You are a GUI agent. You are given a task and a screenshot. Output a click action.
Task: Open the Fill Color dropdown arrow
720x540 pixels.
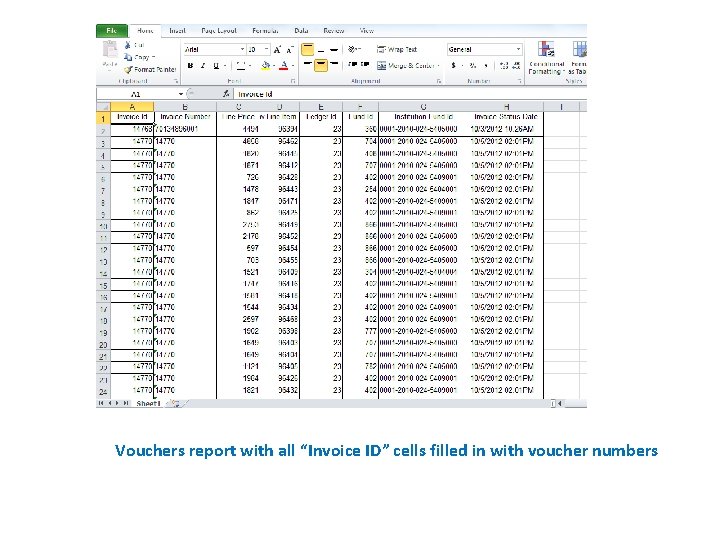pos(274,66)
